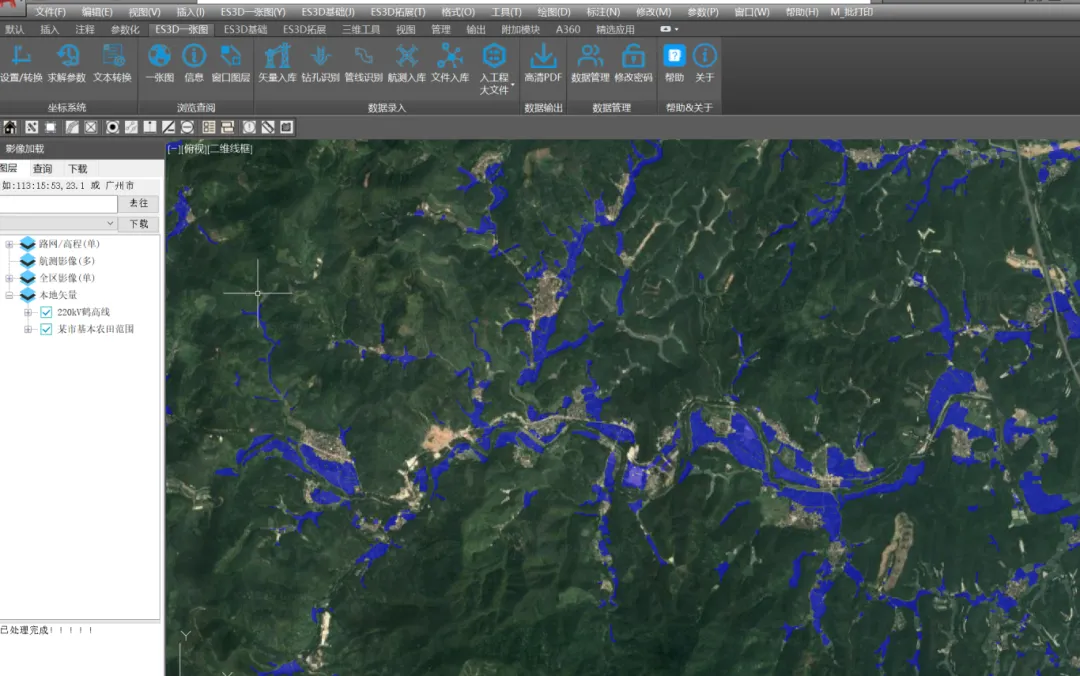Click the [-] viewport control
1080x676 pixels.
point(172,149)
